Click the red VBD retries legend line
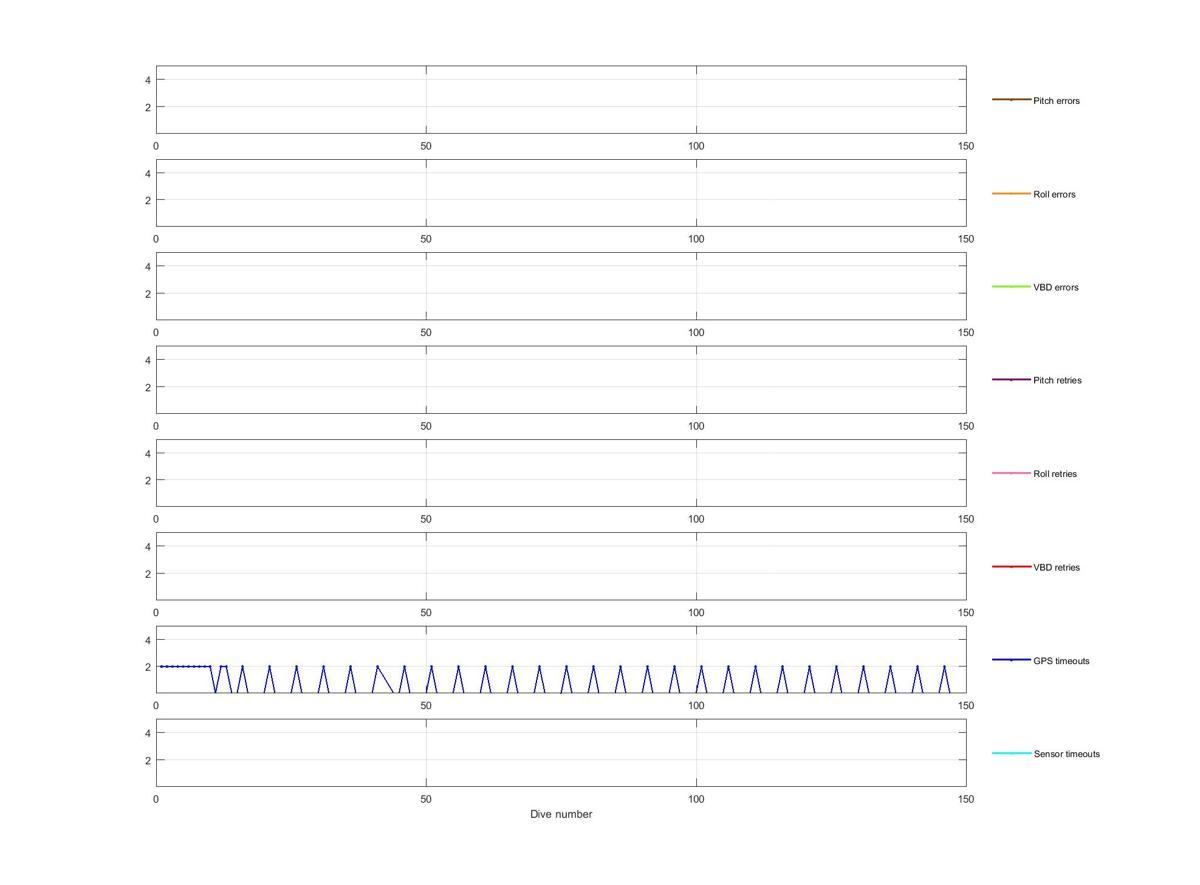Screen dimensions: 1200x885 point(1011,566)
